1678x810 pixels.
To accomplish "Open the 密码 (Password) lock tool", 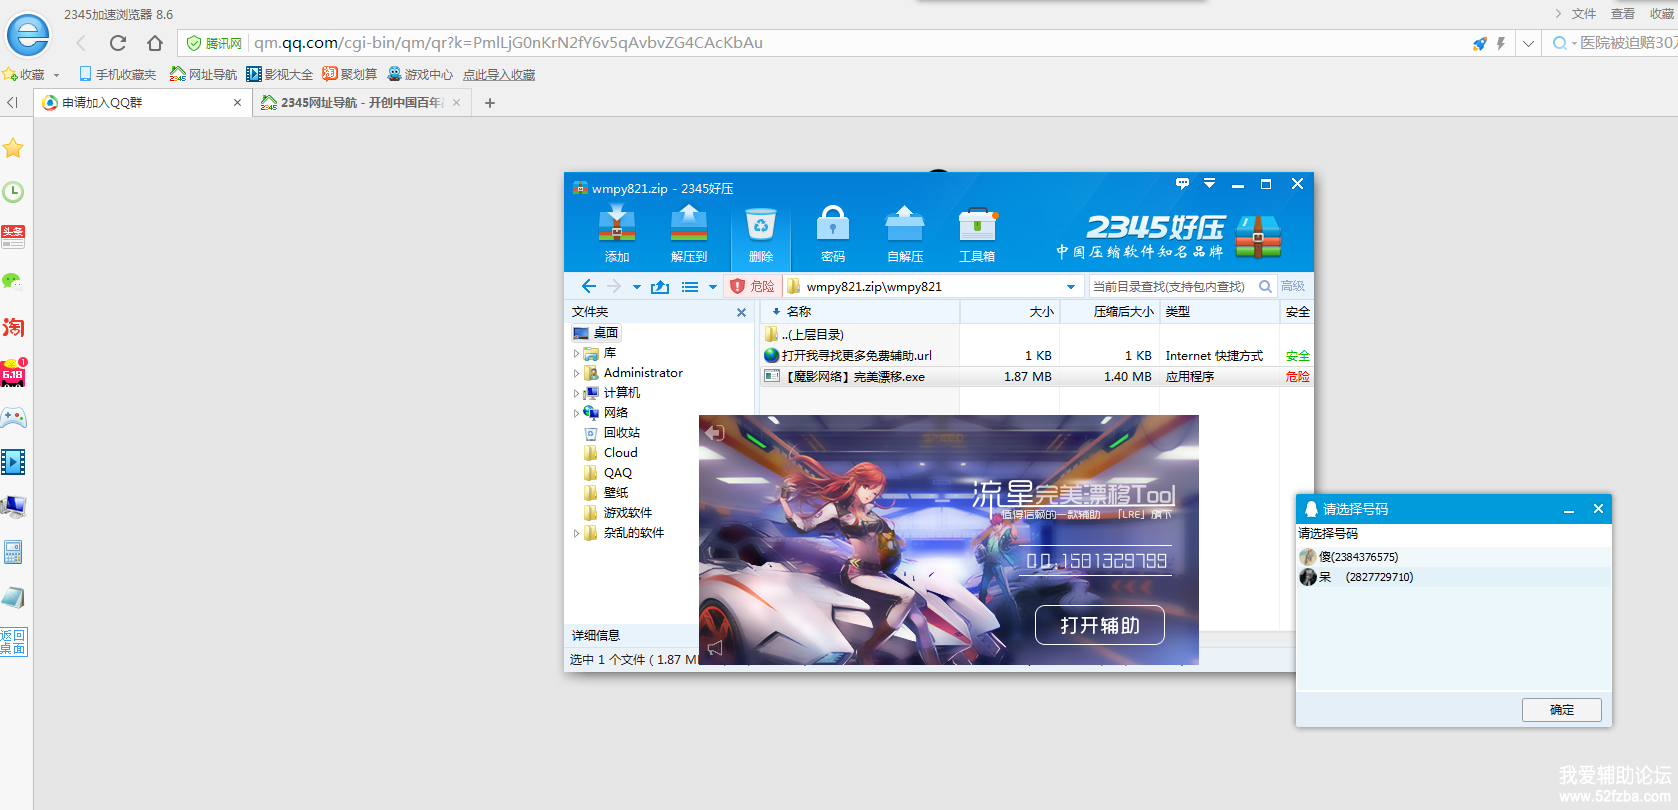I will pos(833,233).
